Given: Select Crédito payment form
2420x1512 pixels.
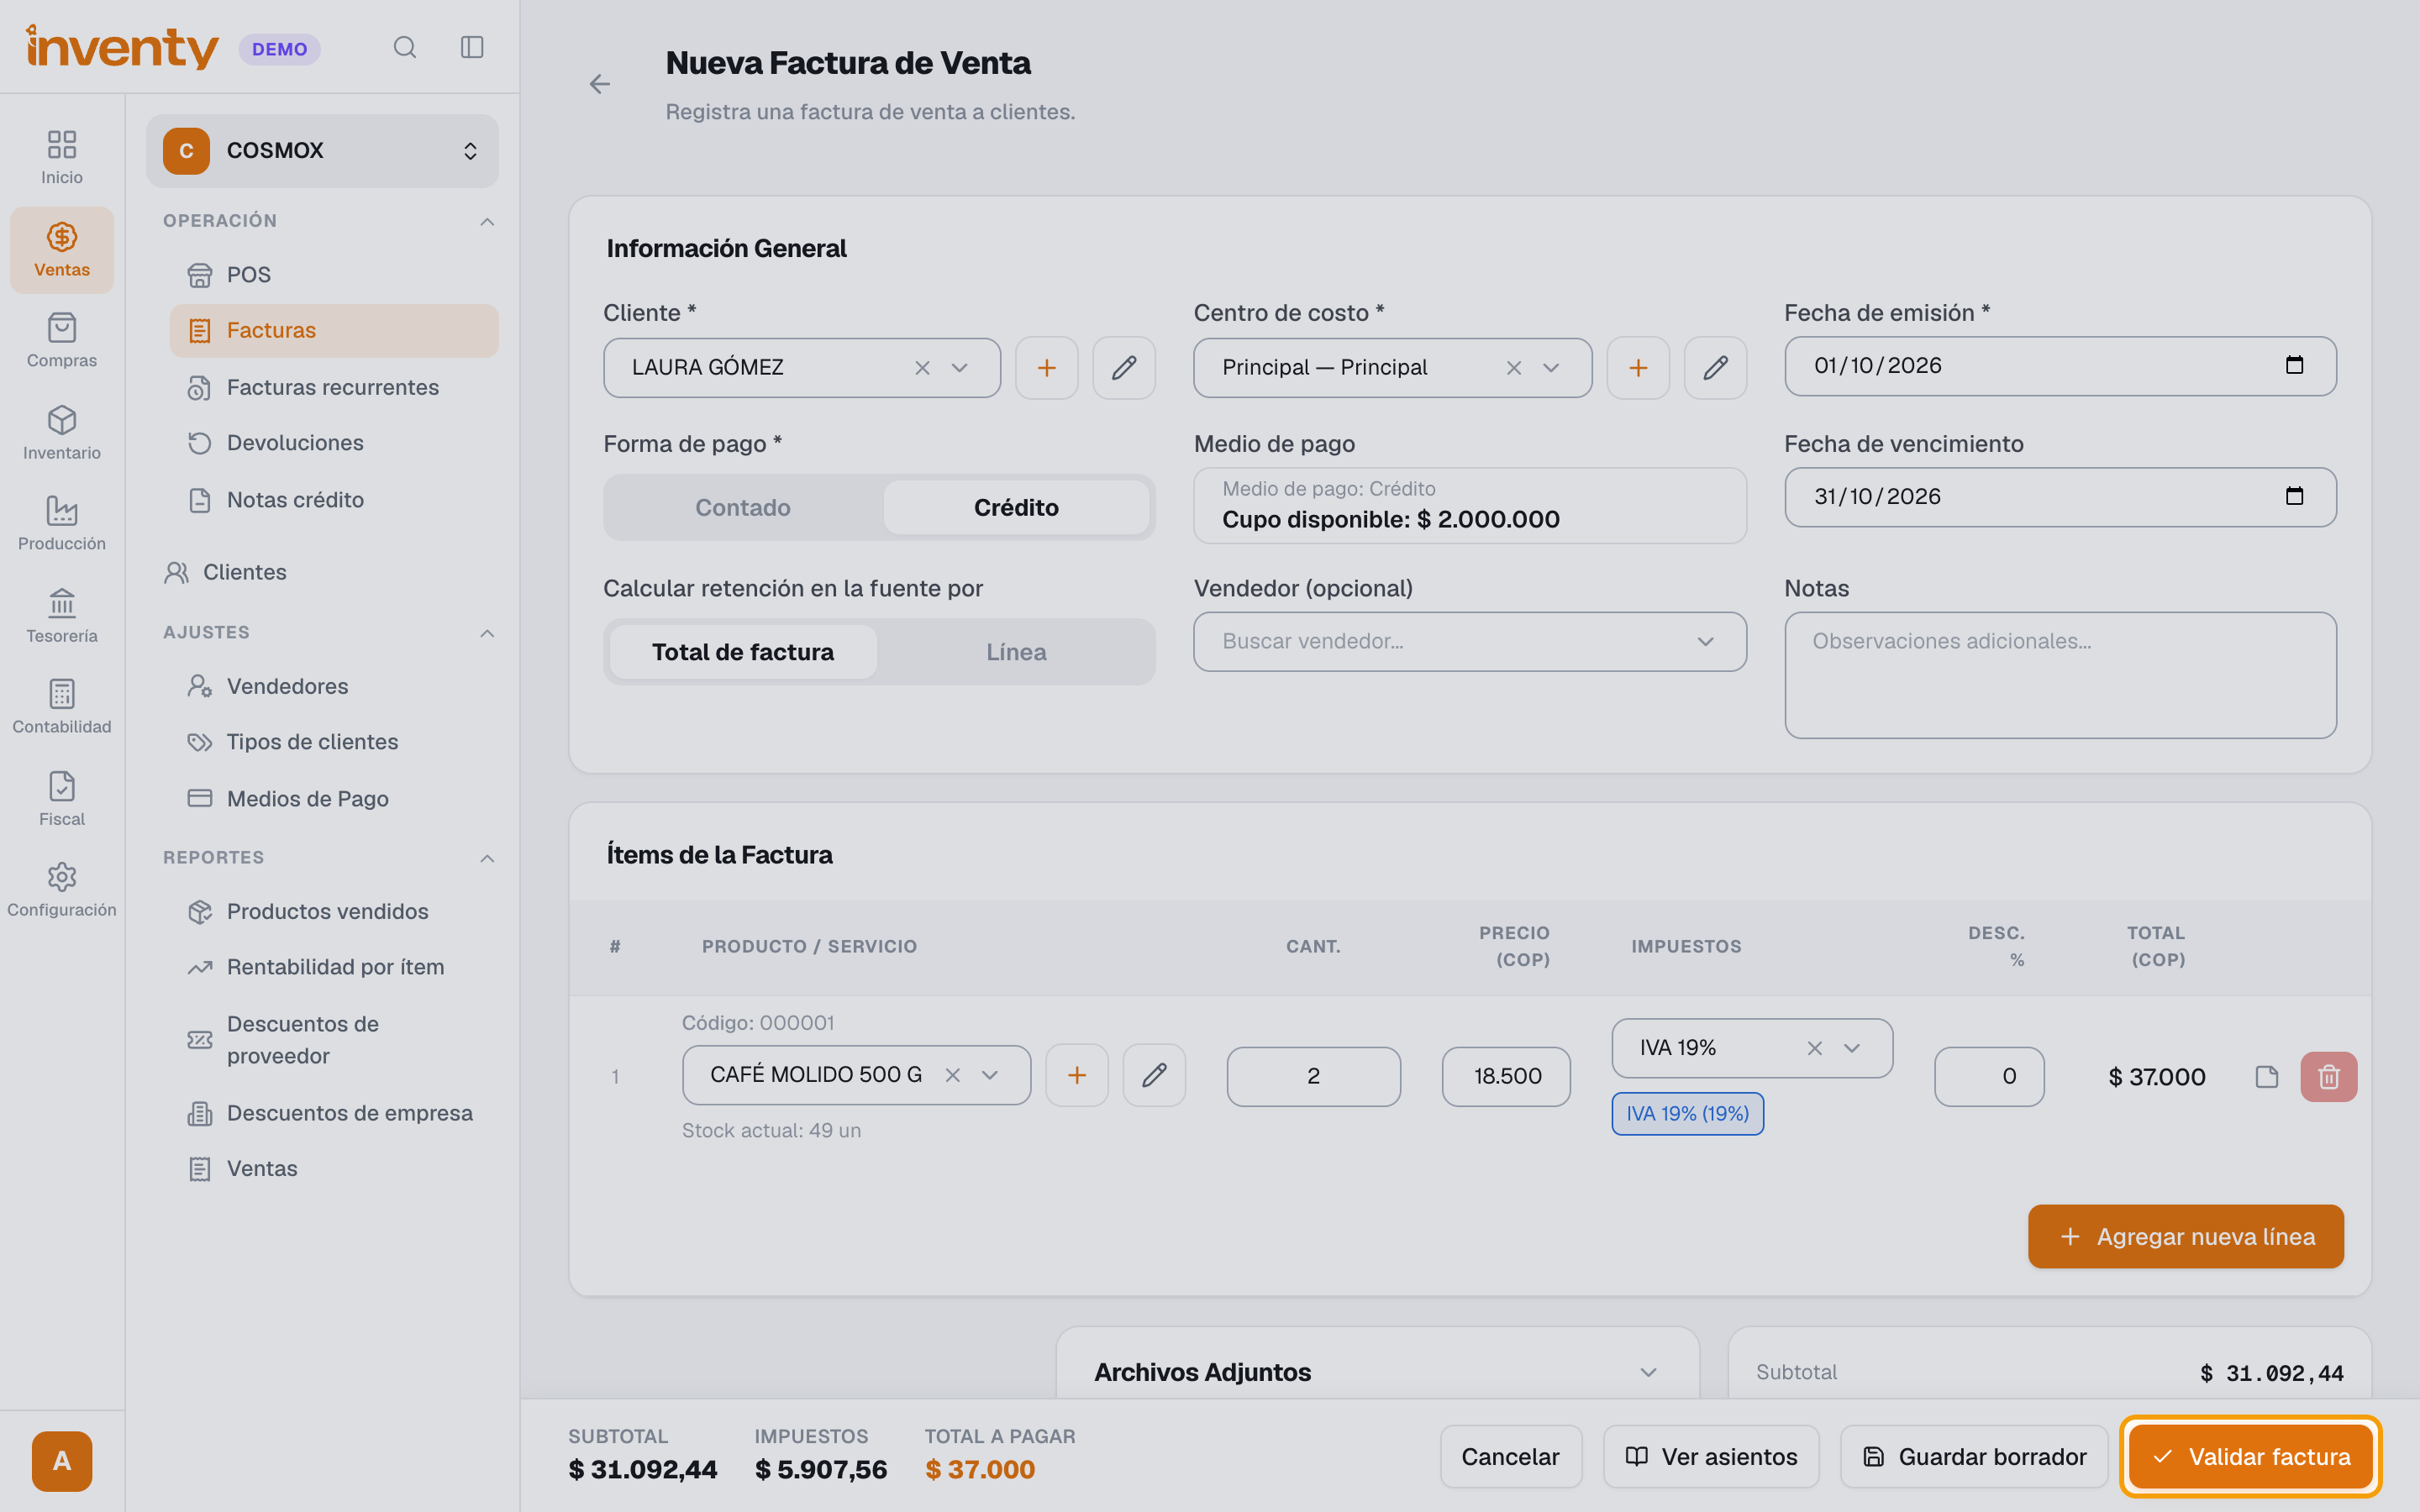Looking at the screenshot, I should click(x=1016, y=507).
